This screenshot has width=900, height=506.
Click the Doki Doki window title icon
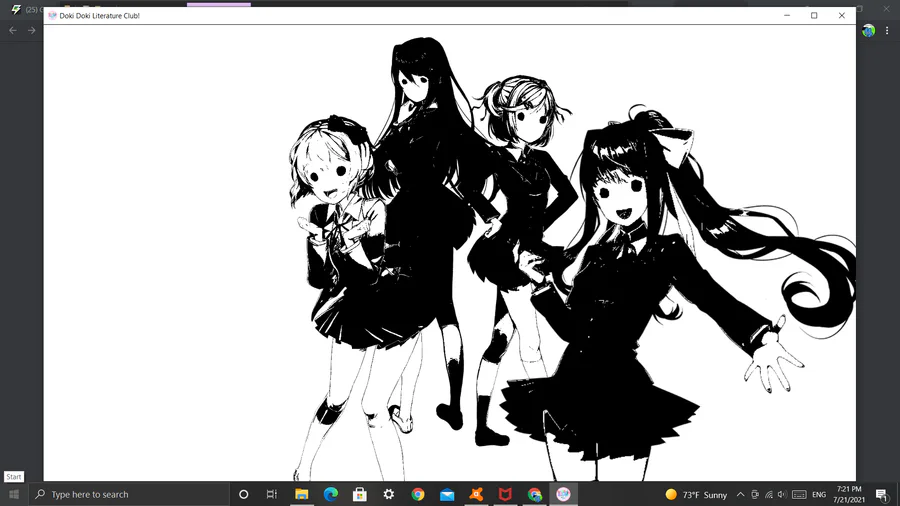52,15
